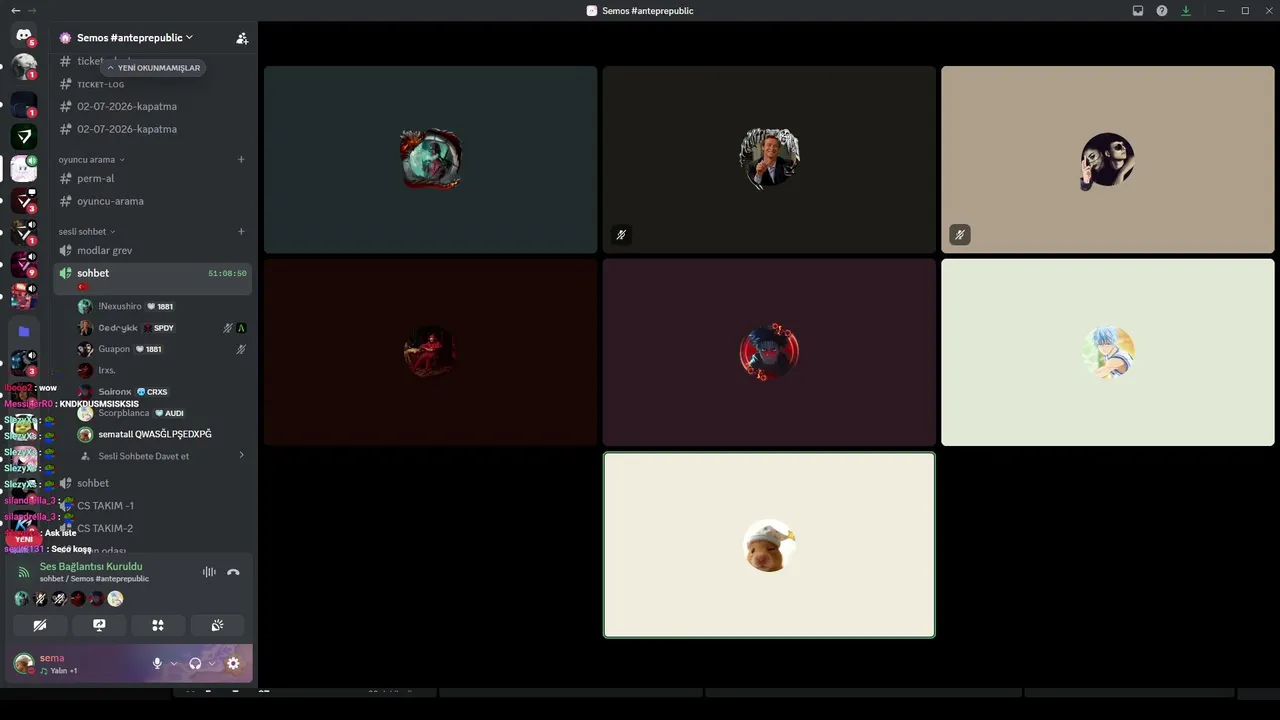The width and height of the screenshot is (1280, 720).
Task: Focus the beige tile with masked avatar
Action: 1108,160
